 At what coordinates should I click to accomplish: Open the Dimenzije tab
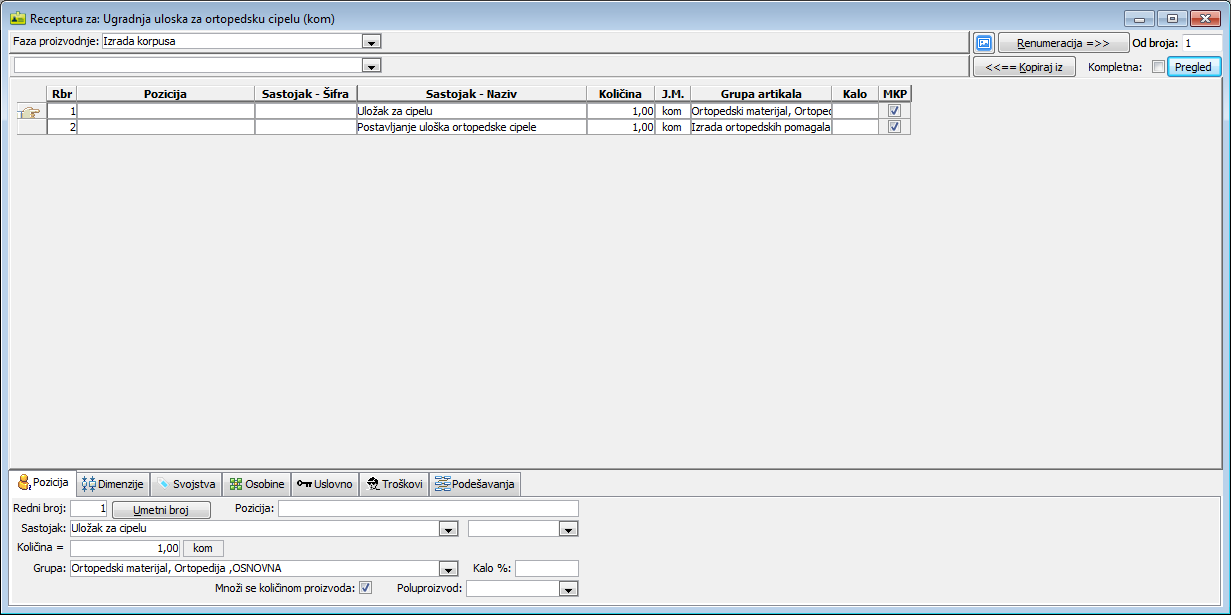[114, 484]
